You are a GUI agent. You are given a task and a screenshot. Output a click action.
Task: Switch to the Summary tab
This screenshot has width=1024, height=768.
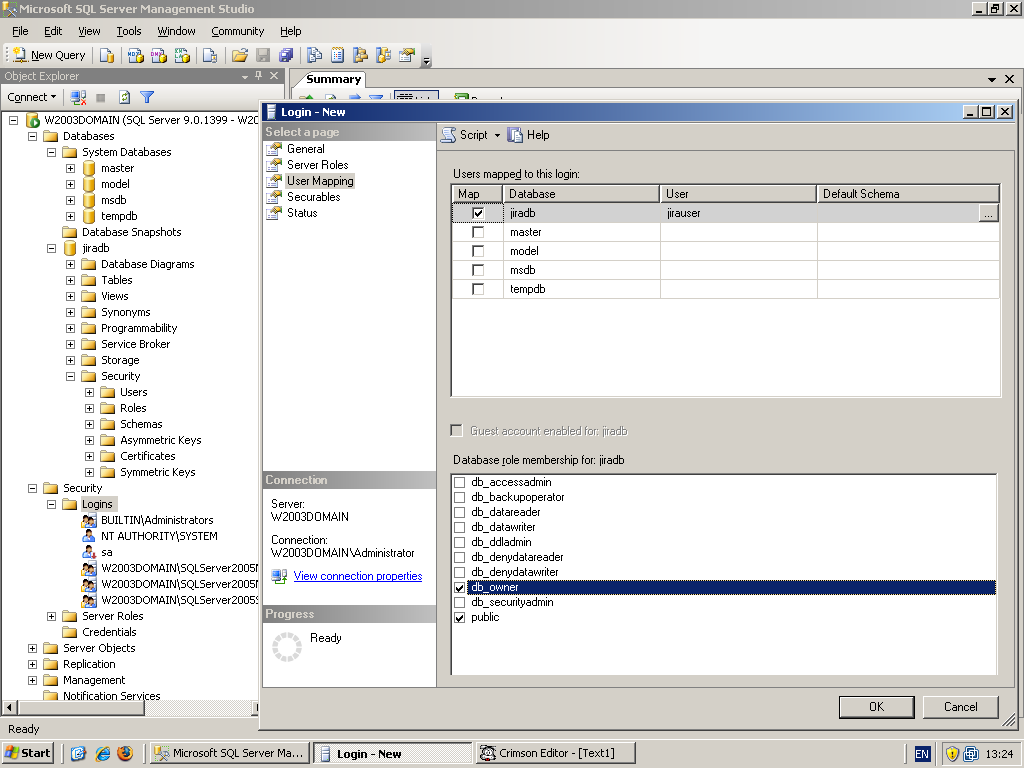[333, 79]
